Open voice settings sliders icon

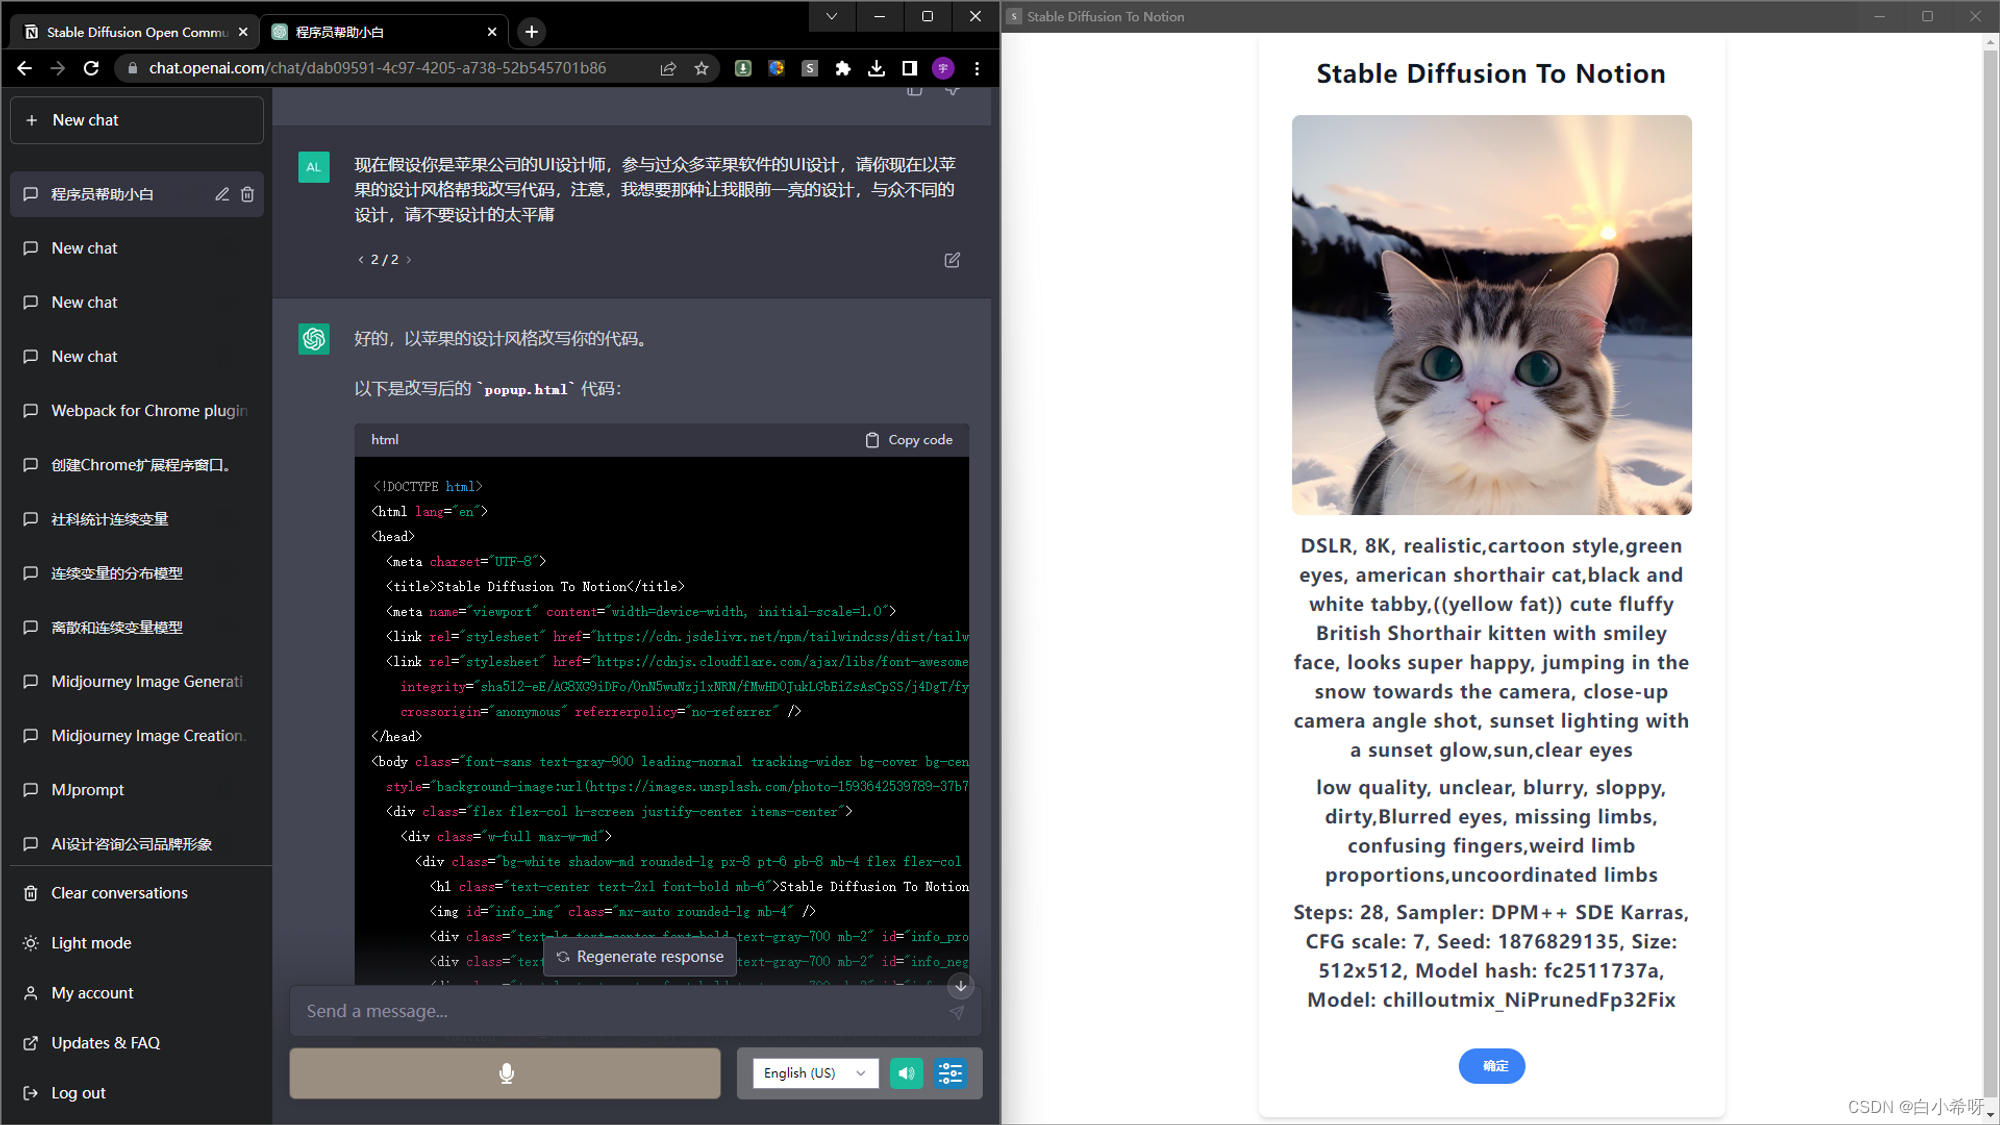950,1073
